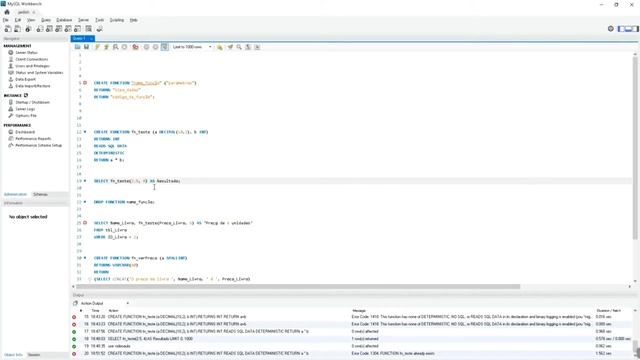640x360 pixels.
Task: Open the Help menu
Action: pos(133,20)
